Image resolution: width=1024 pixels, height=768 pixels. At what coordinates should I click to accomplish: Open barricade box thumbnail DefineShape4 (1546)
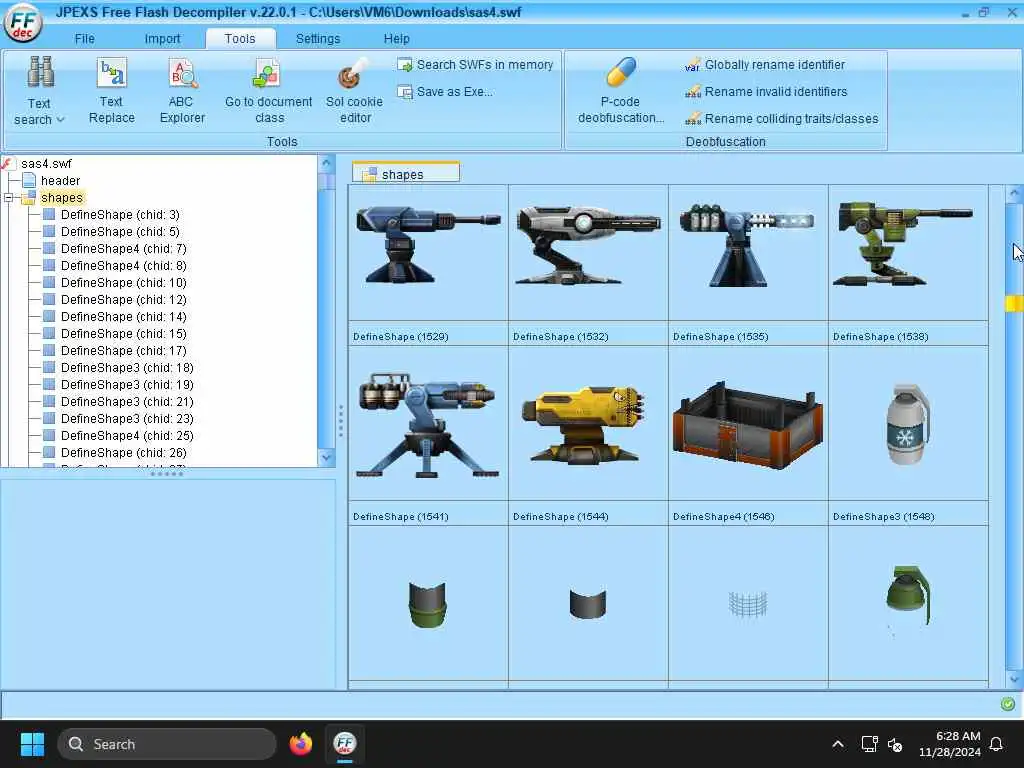[x=748, y=424]
